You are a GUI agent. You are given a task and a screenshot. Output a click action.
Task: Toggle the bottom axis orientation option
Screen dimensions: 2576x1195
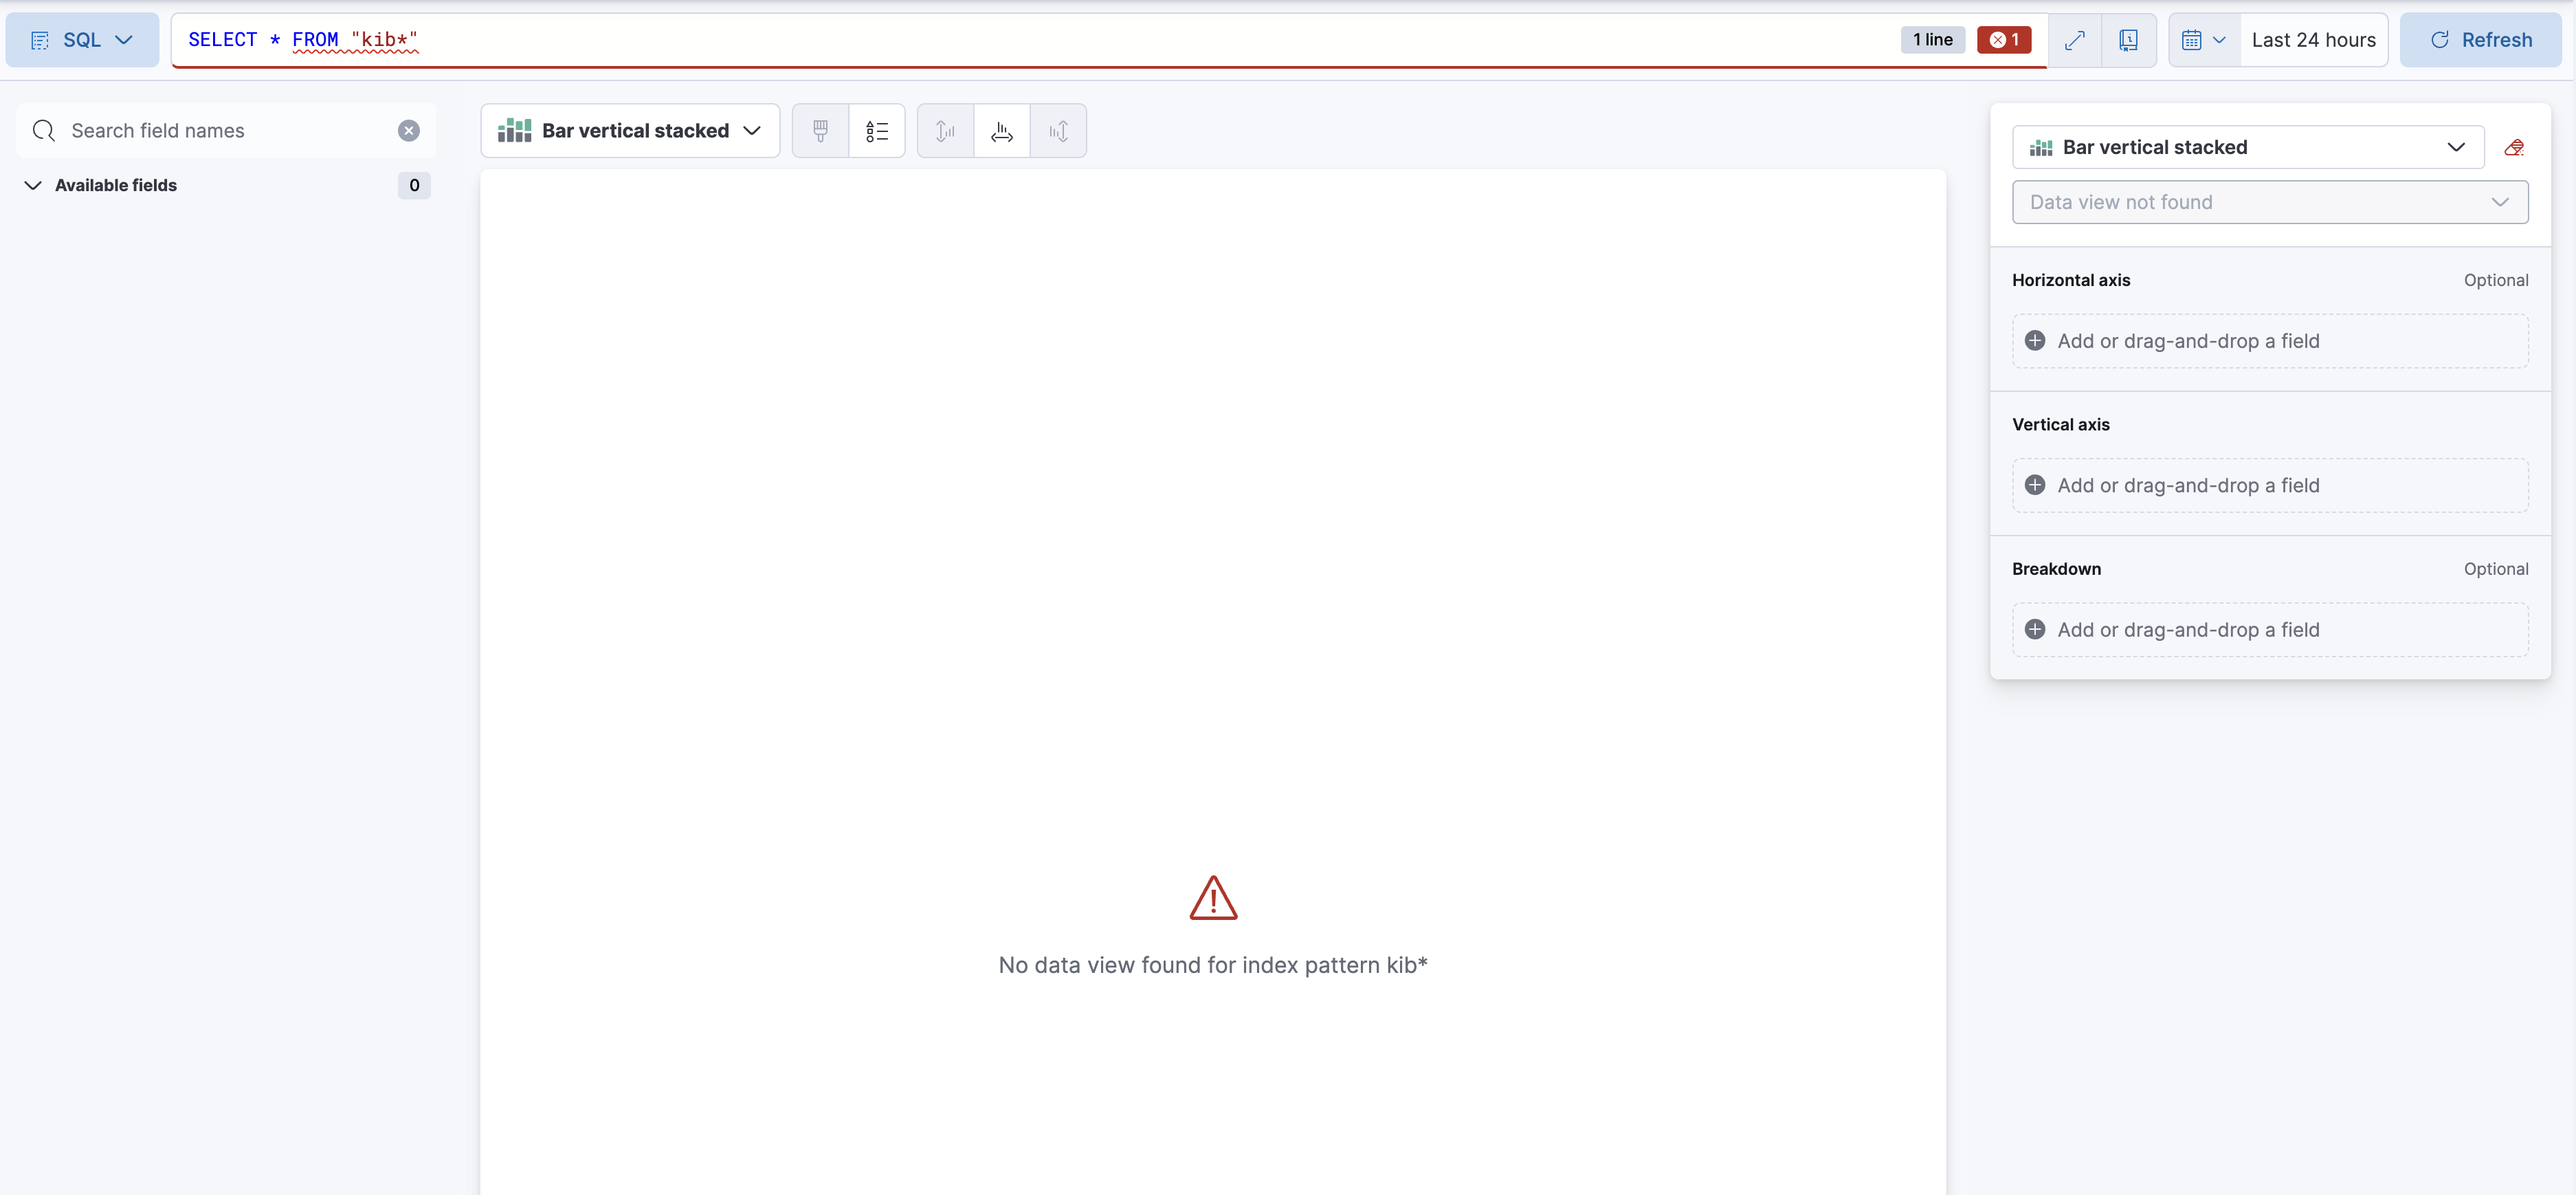click(1002, 130)
